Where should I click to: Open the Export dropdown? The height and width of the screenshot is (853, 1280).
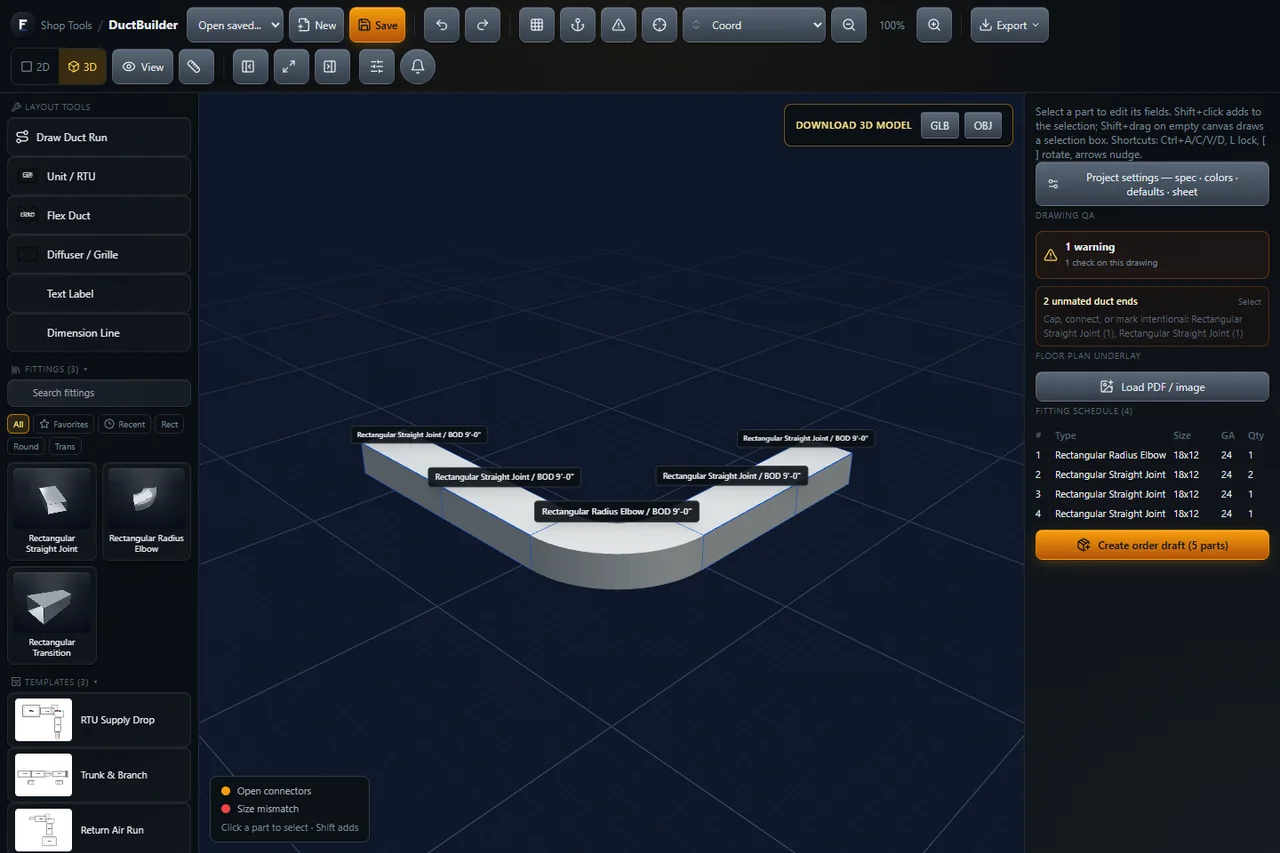[x=1009, y=25]
